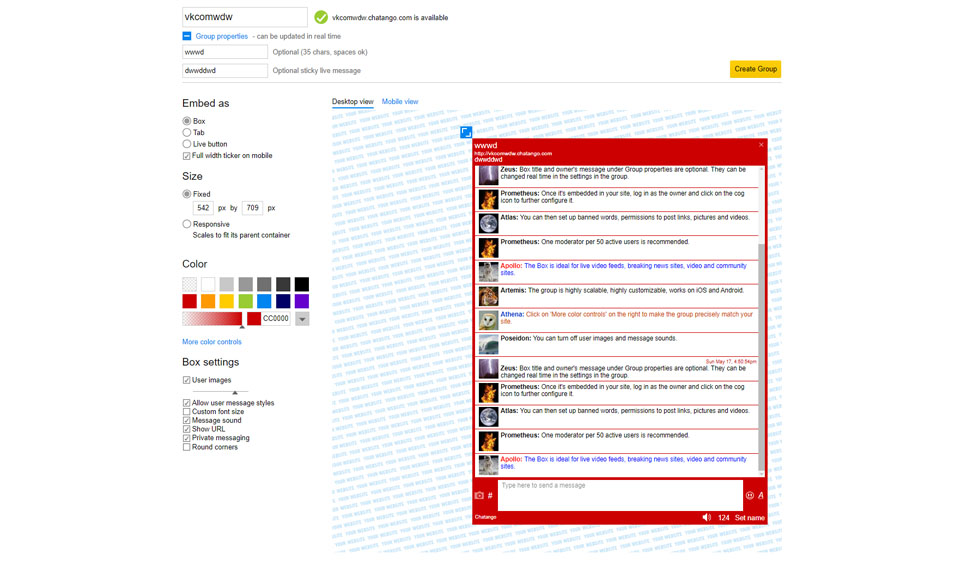
Task: Select the Tab embed option
Action: (x=187, y=132)
